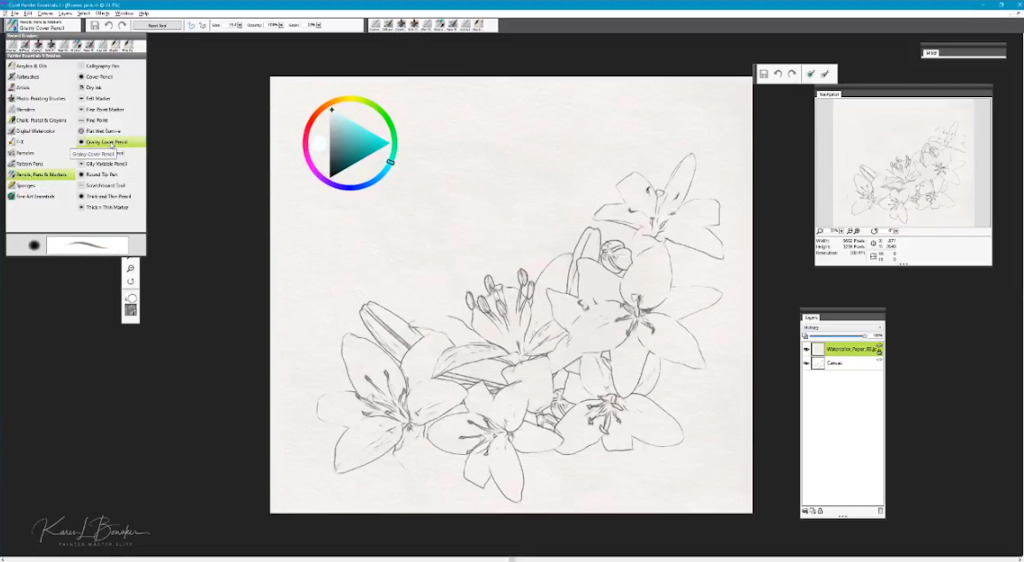This screenshot has height=562, width=1024.
Task: Choose the Scratchboard Tool variant
Action: (110, 185)
